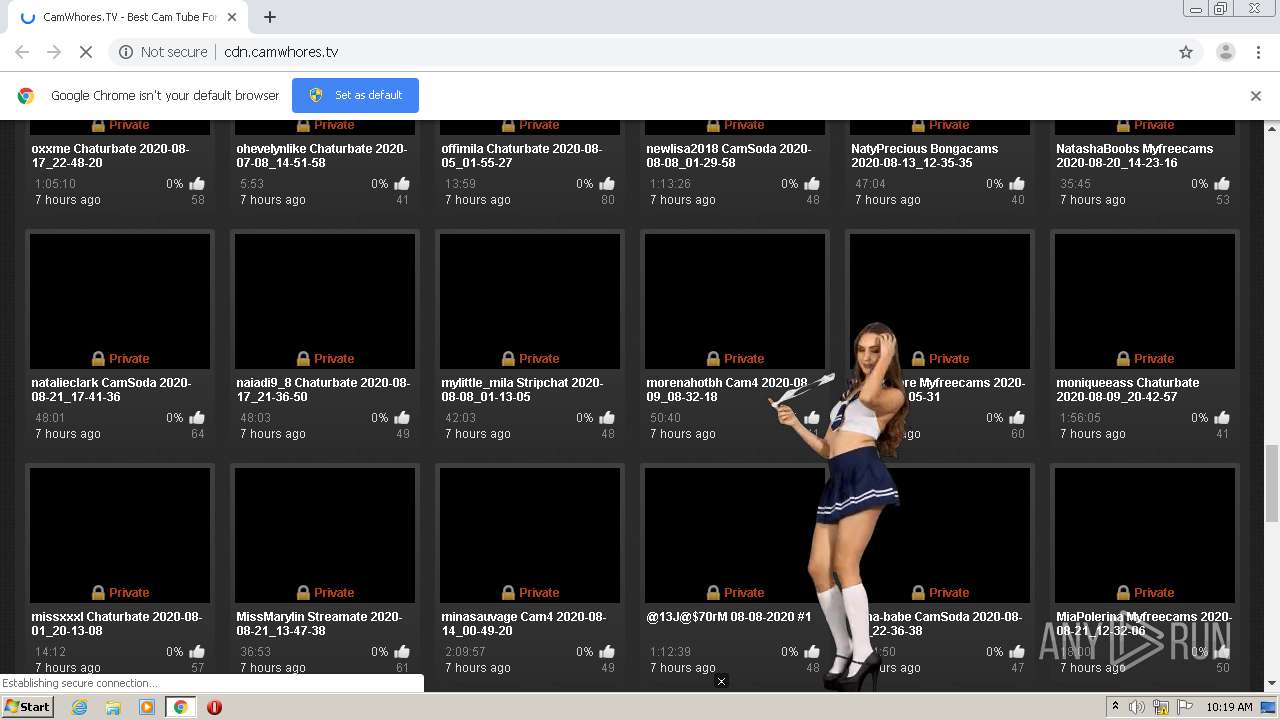Open the mylittle_mila Stripchat video title
This screenshot has width=1280, height=720.
point(522,390)
